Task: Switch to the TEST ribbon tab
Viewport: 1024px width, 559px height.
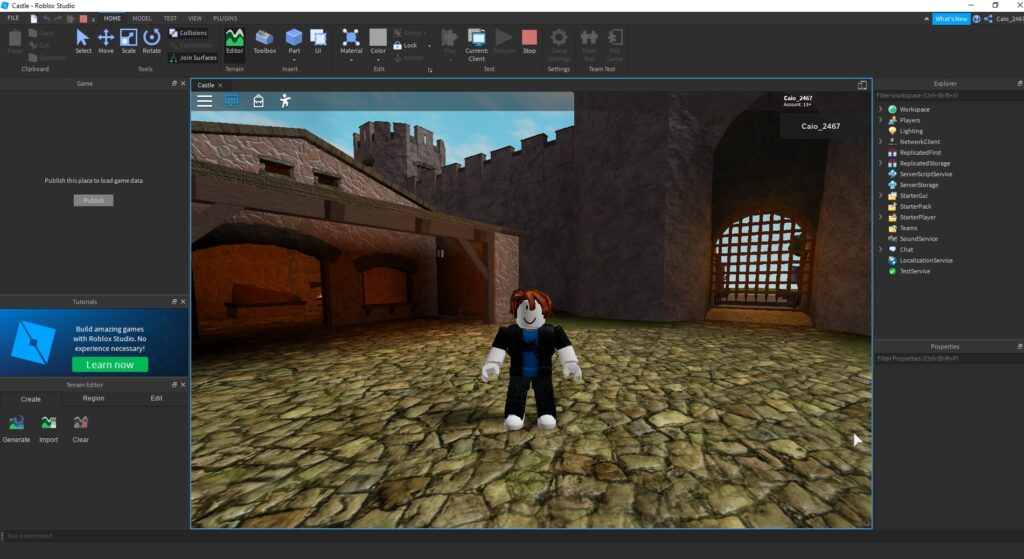Action: 170,18
